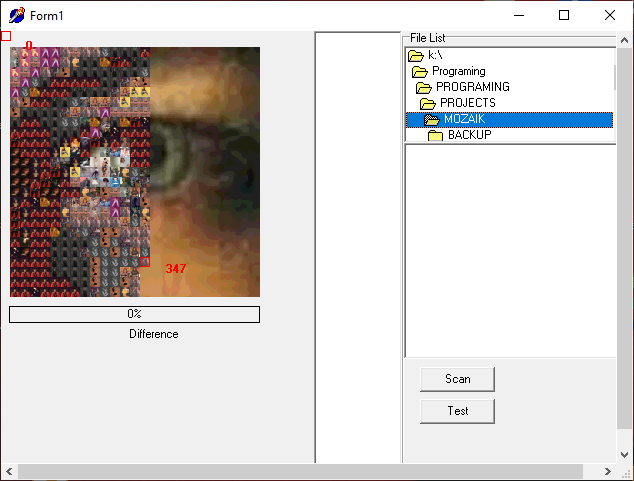The width and height of the screenshot is (634, 481).
Task: Click the window's vertical scrollbar thumb
Action: (x=624, y=238)
